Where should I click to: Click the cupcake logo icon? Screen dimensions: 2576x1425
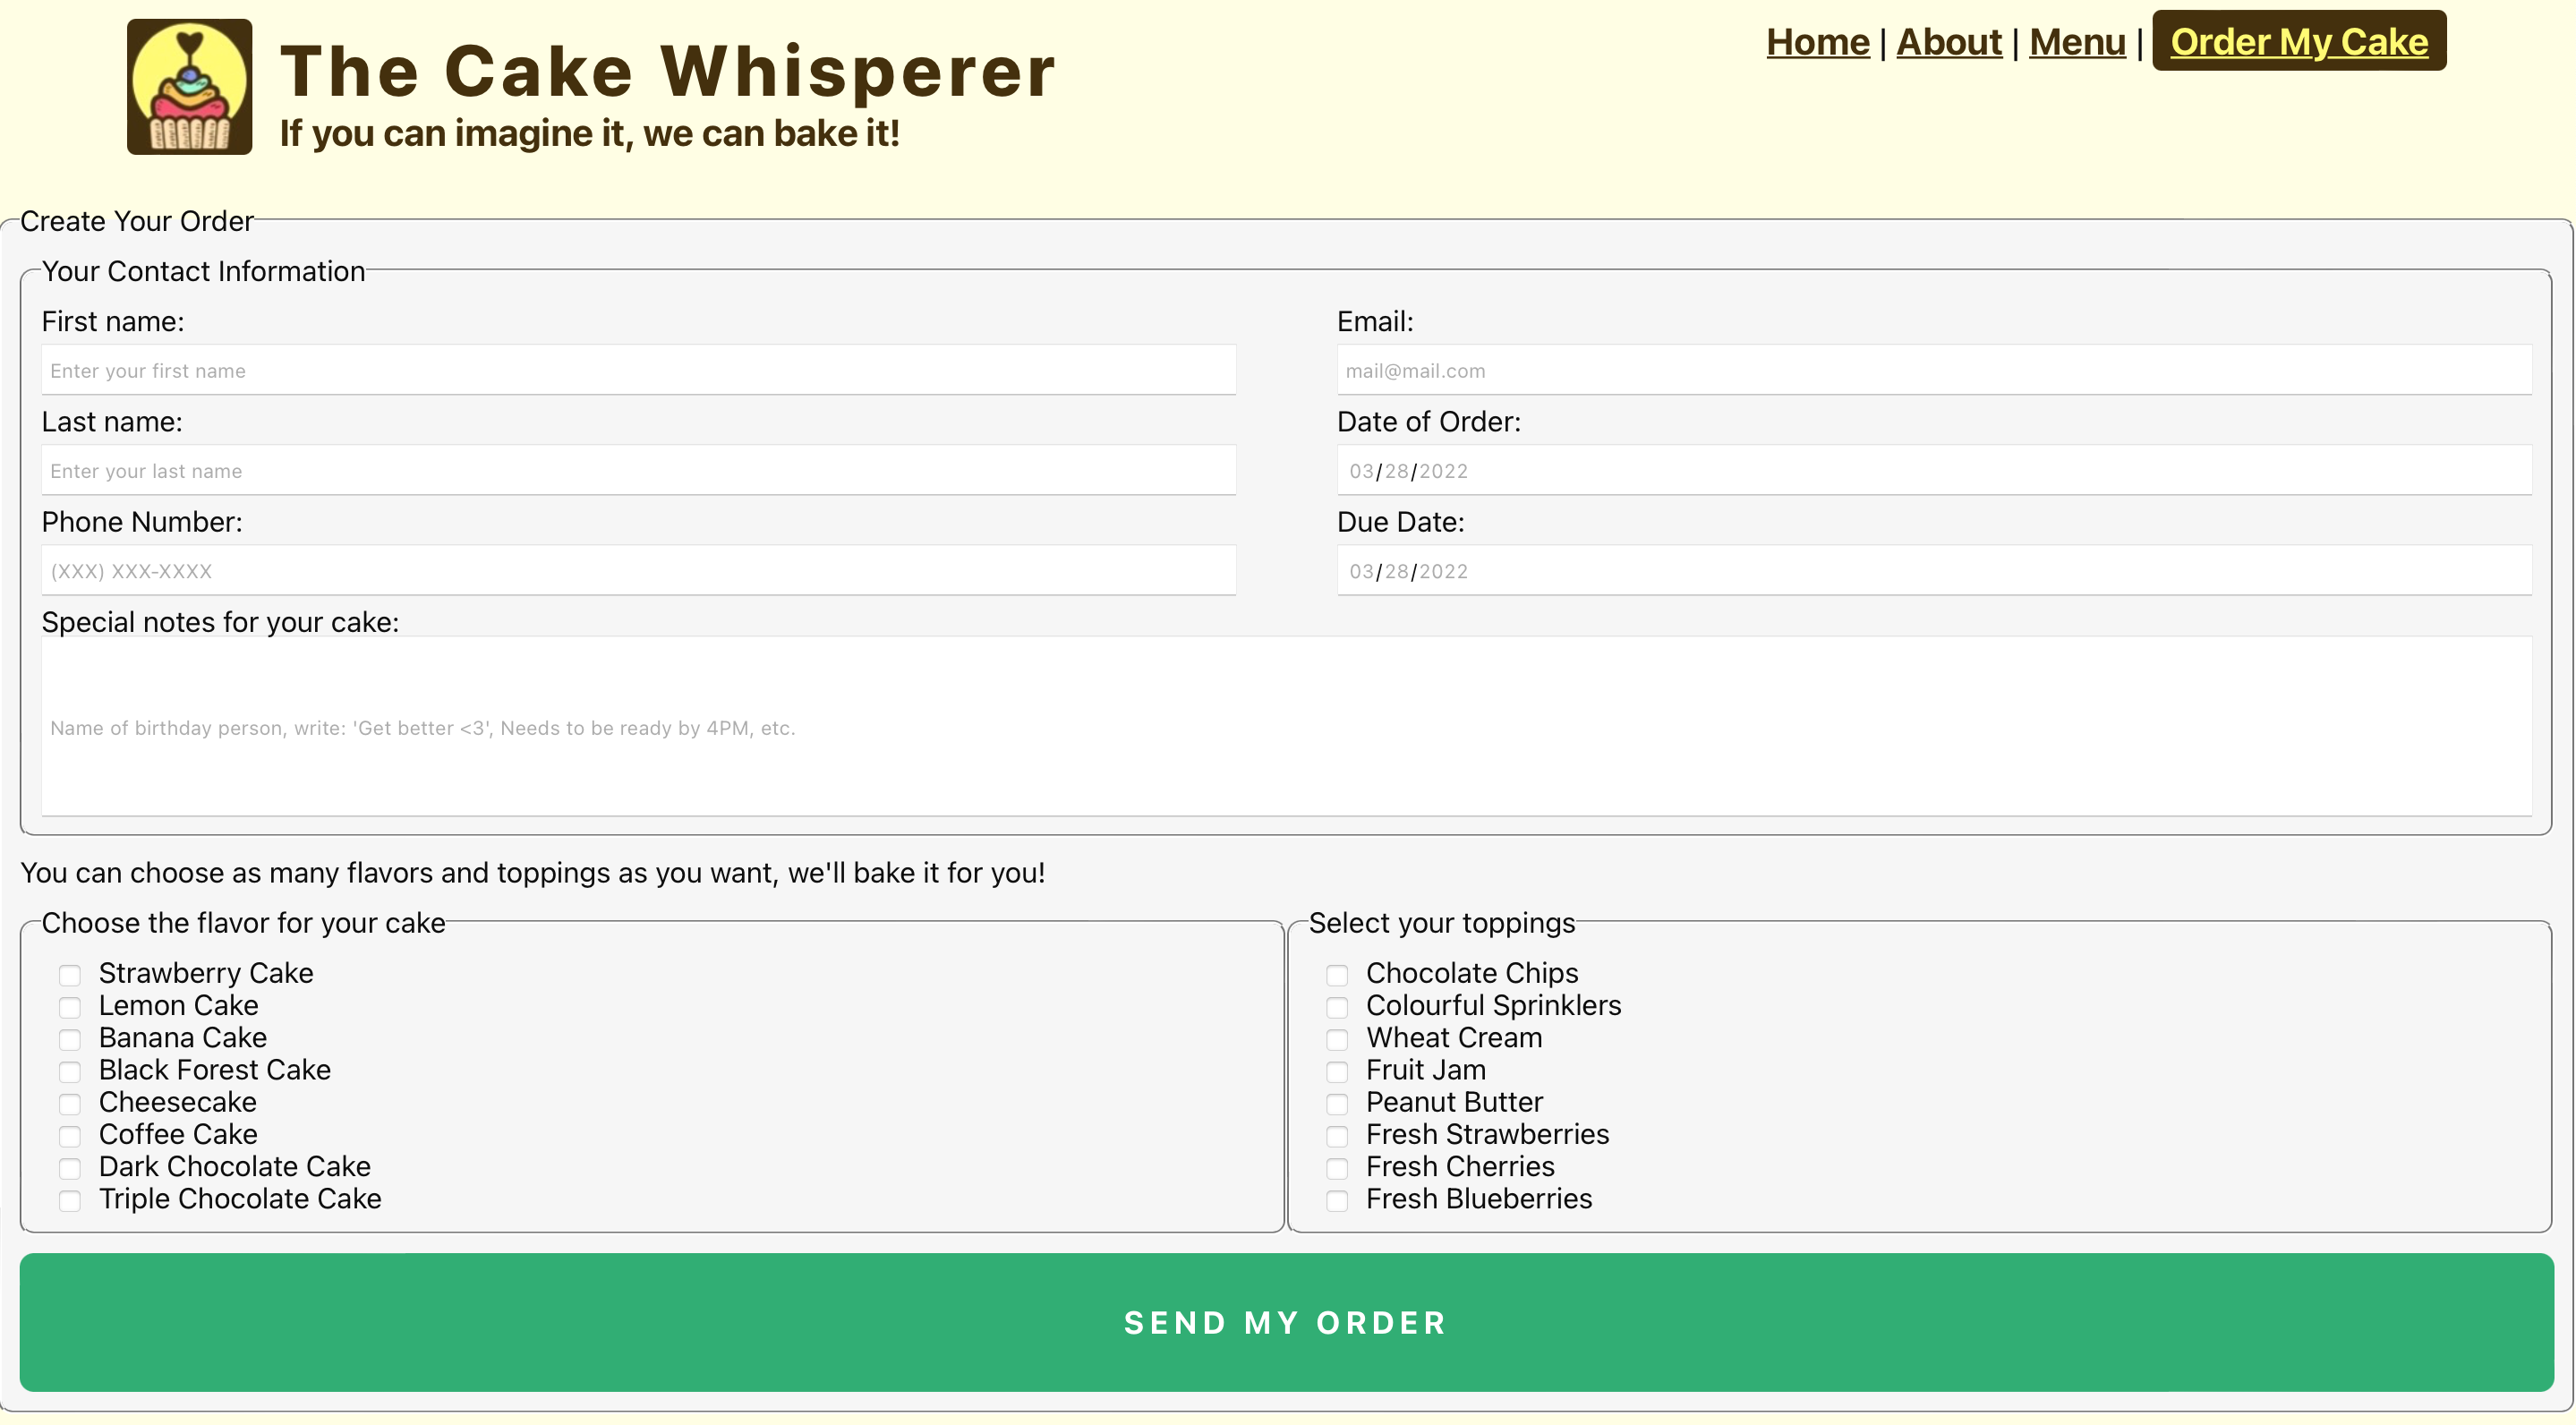pos(189,87)
